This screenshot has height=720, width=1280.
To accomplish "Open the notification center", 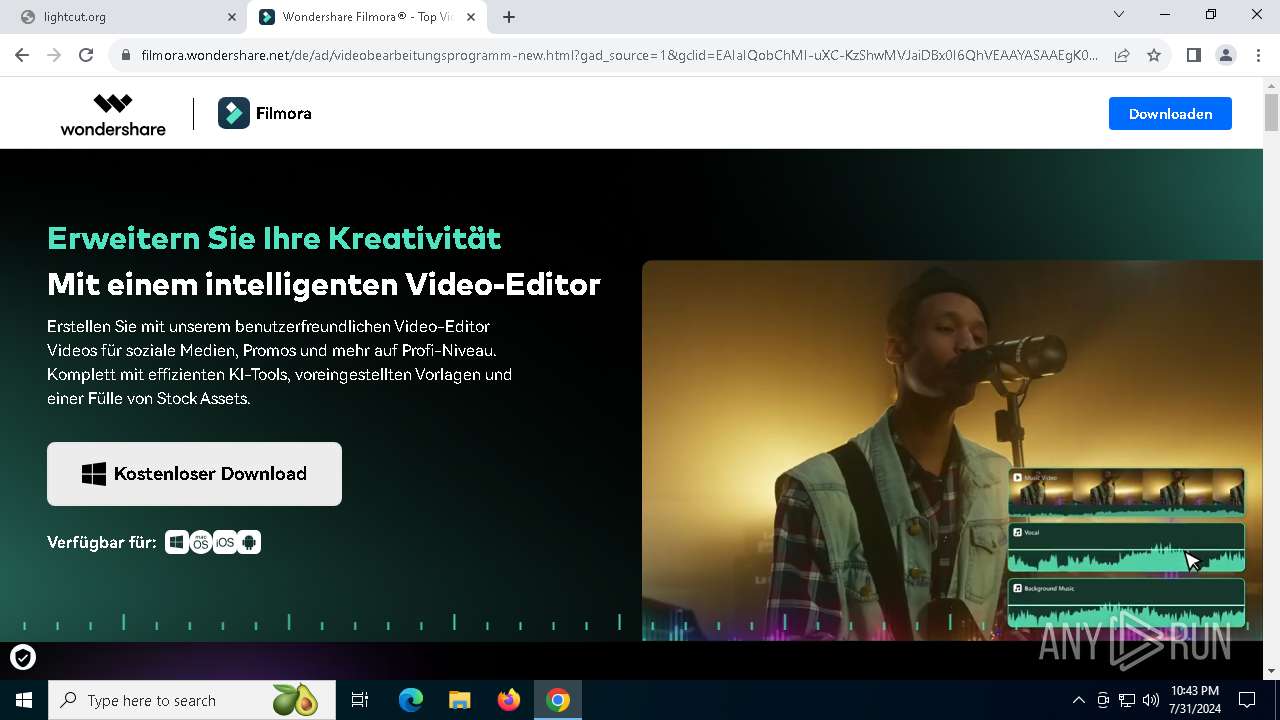I will (1247, 700).
